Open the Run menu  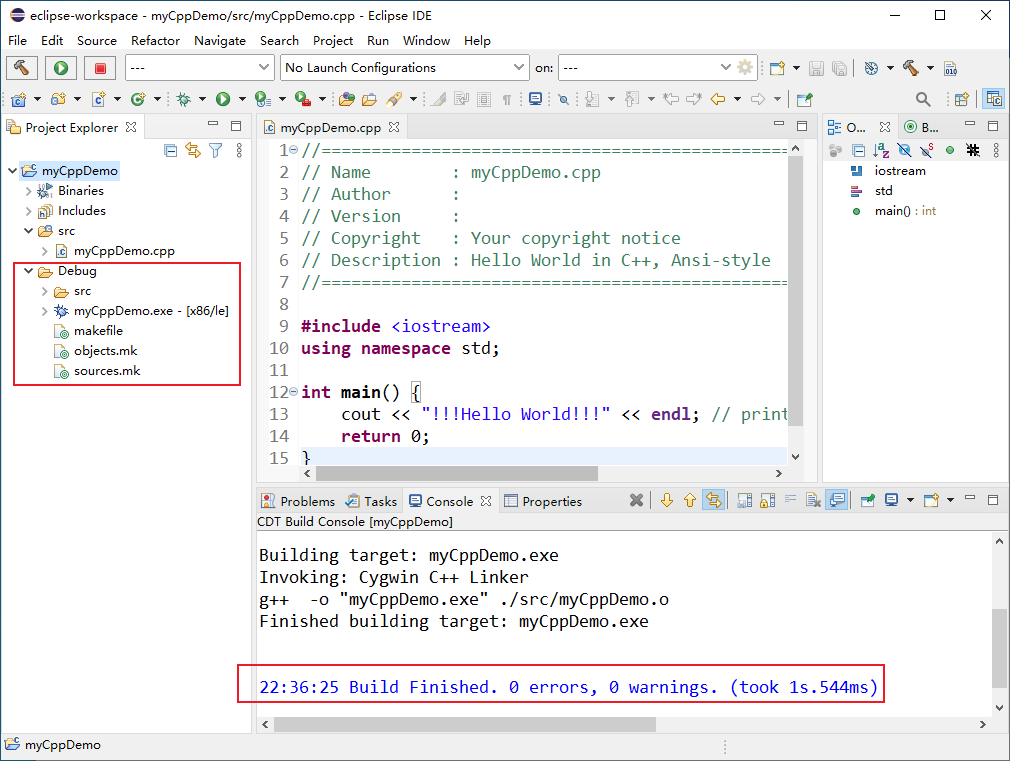tap(378, 41)
